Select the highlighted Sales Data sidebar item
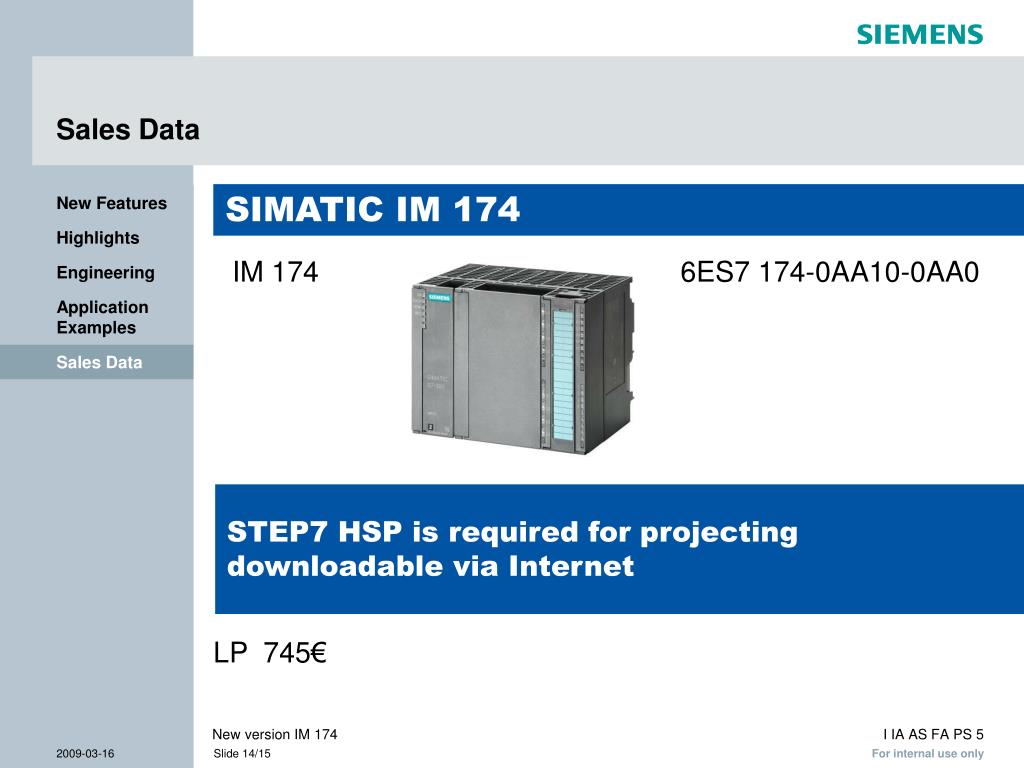Image resolution: width=1024 pixels, height=768 pixels. pyautogui.click(x=97, y=362)
